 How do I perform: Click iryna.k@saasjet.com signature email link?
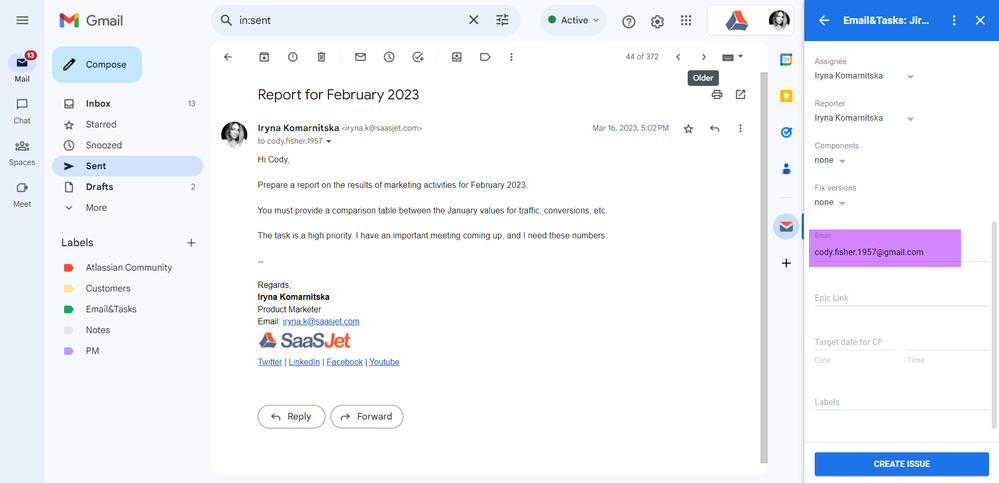[321, 322]
